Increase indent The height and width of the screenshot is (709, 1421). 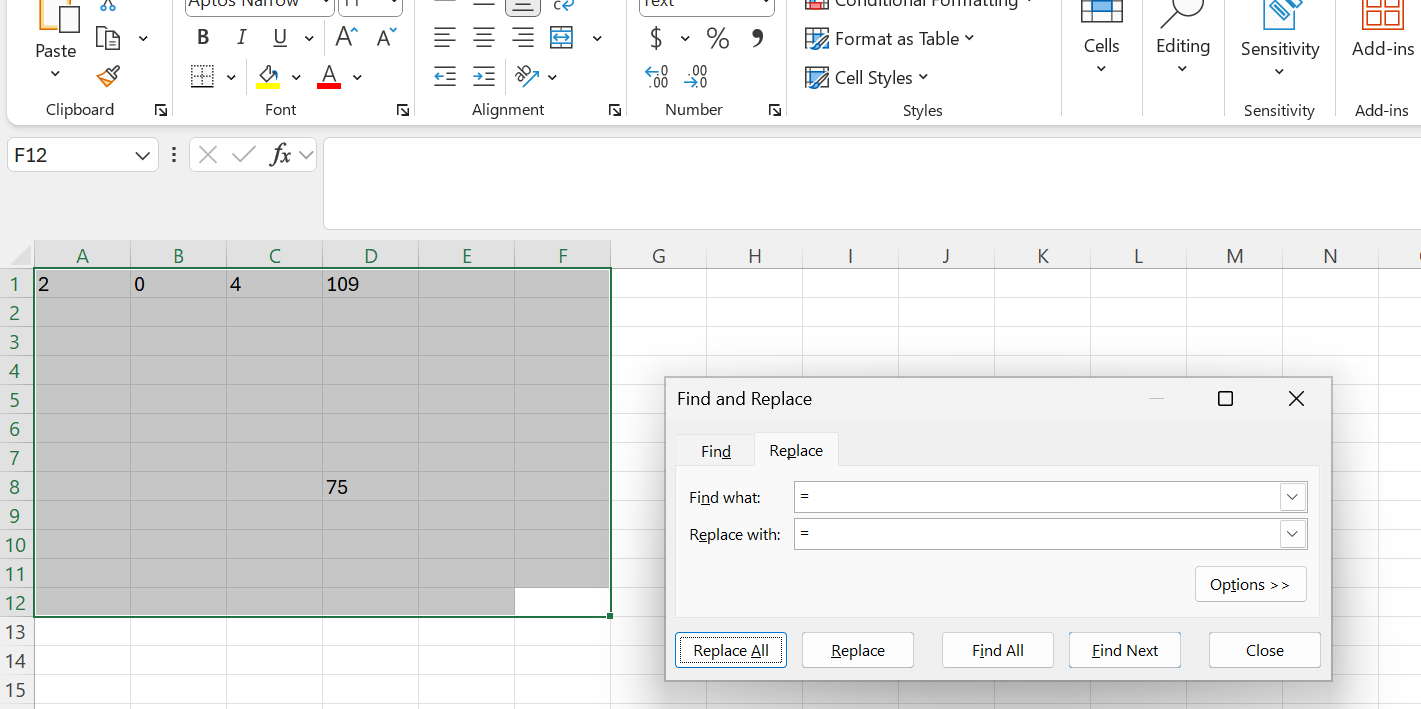tap(484, 77)
